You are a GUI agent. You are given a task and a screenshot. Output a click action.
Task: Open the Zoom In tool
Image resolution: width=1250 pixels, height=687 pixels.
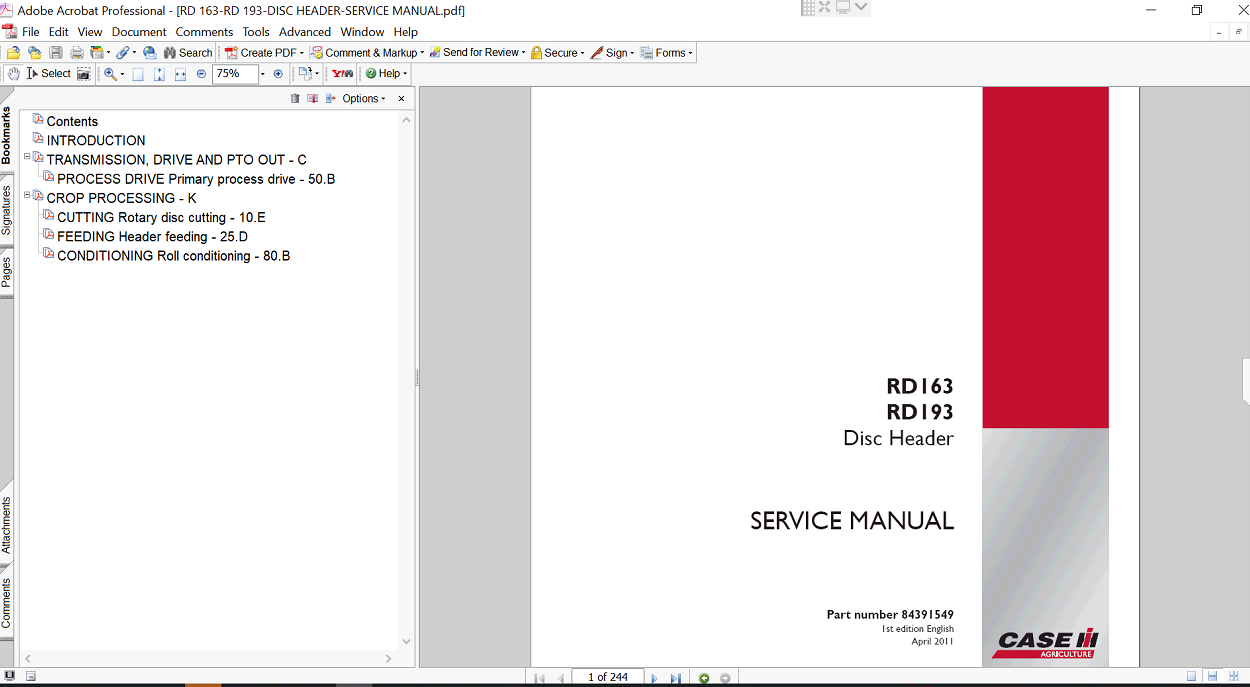[x=111, y=73]
